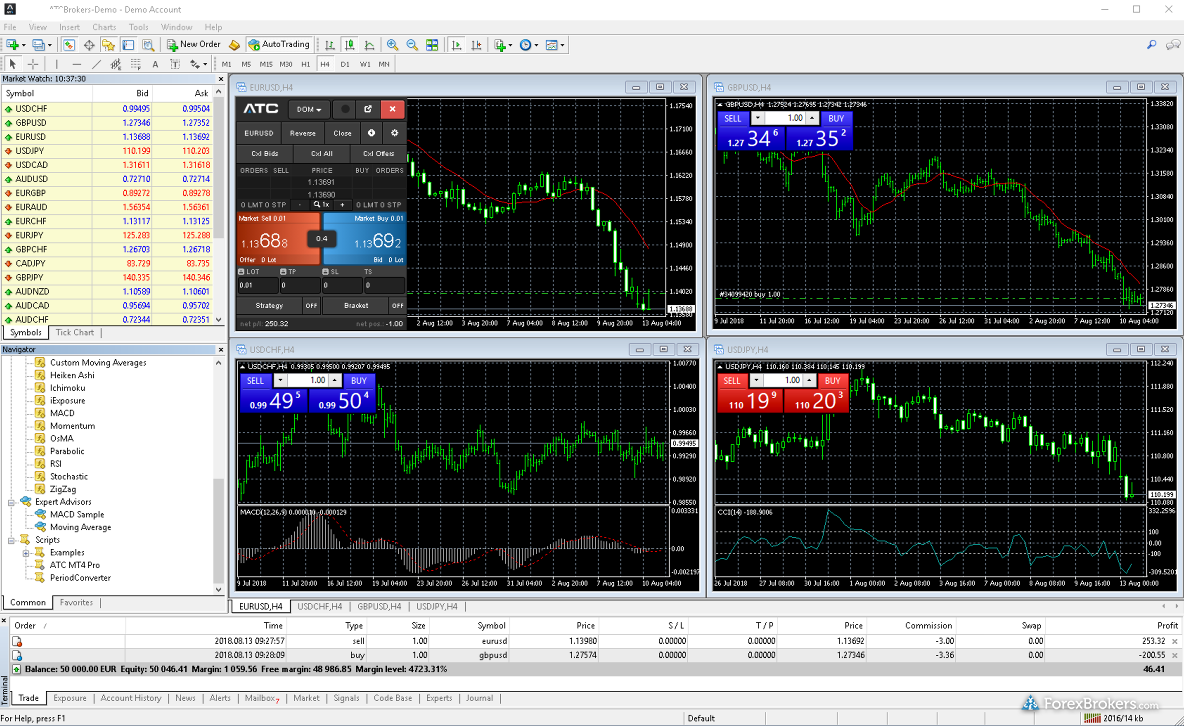
Task: Open the Tools menu
Action: (x=138, y=27)
